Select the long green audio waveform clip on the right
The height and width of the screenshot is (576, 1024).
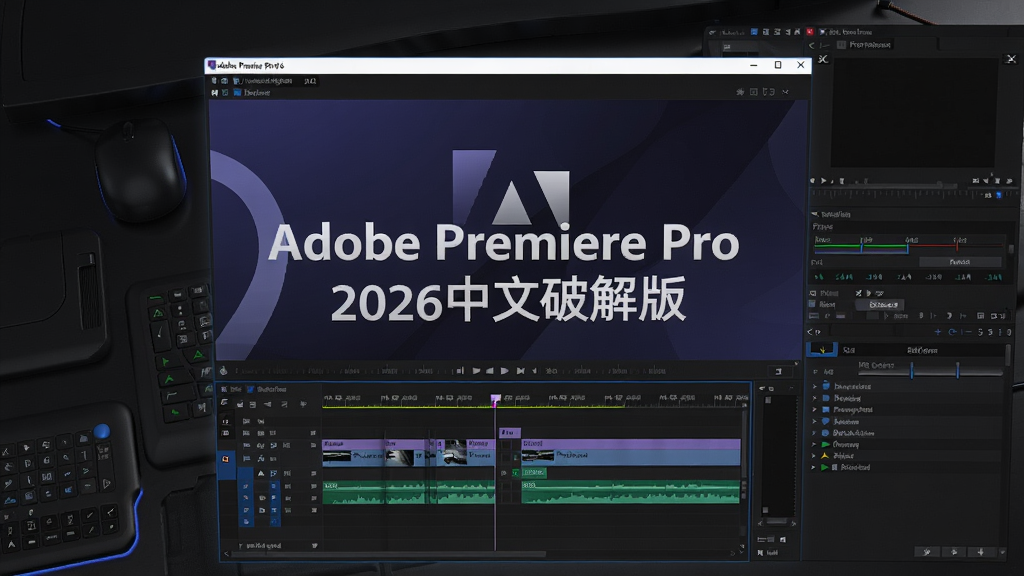click(x=631, y=492)
